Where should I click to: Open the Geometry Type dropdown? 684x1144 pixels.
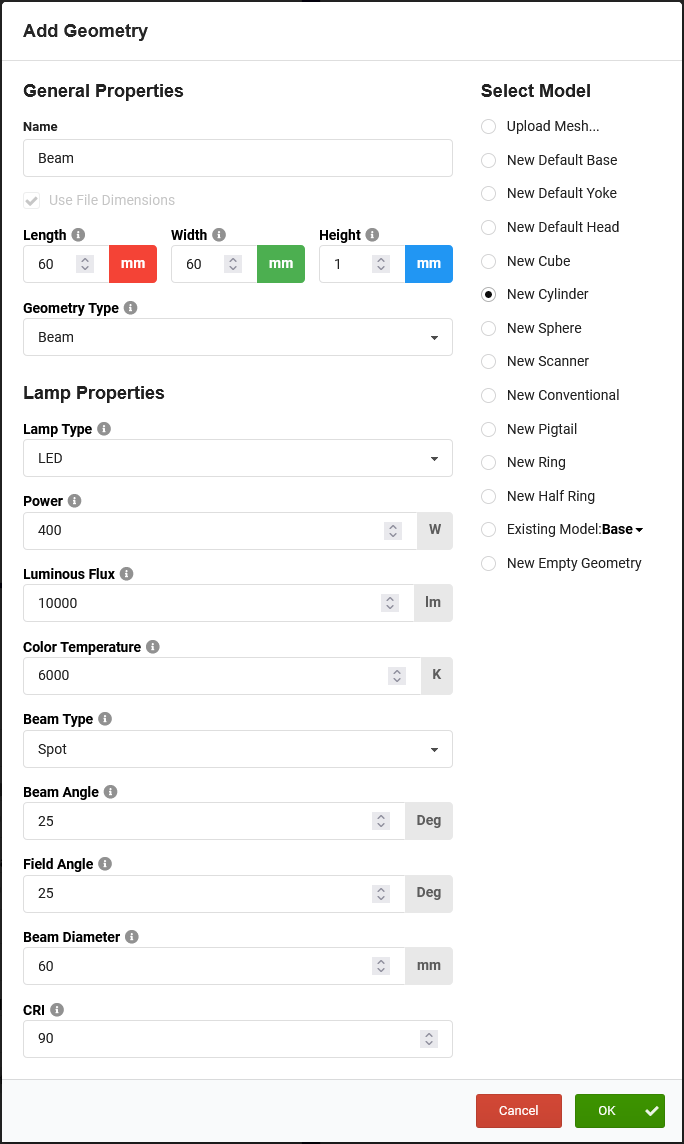[237, 337]
